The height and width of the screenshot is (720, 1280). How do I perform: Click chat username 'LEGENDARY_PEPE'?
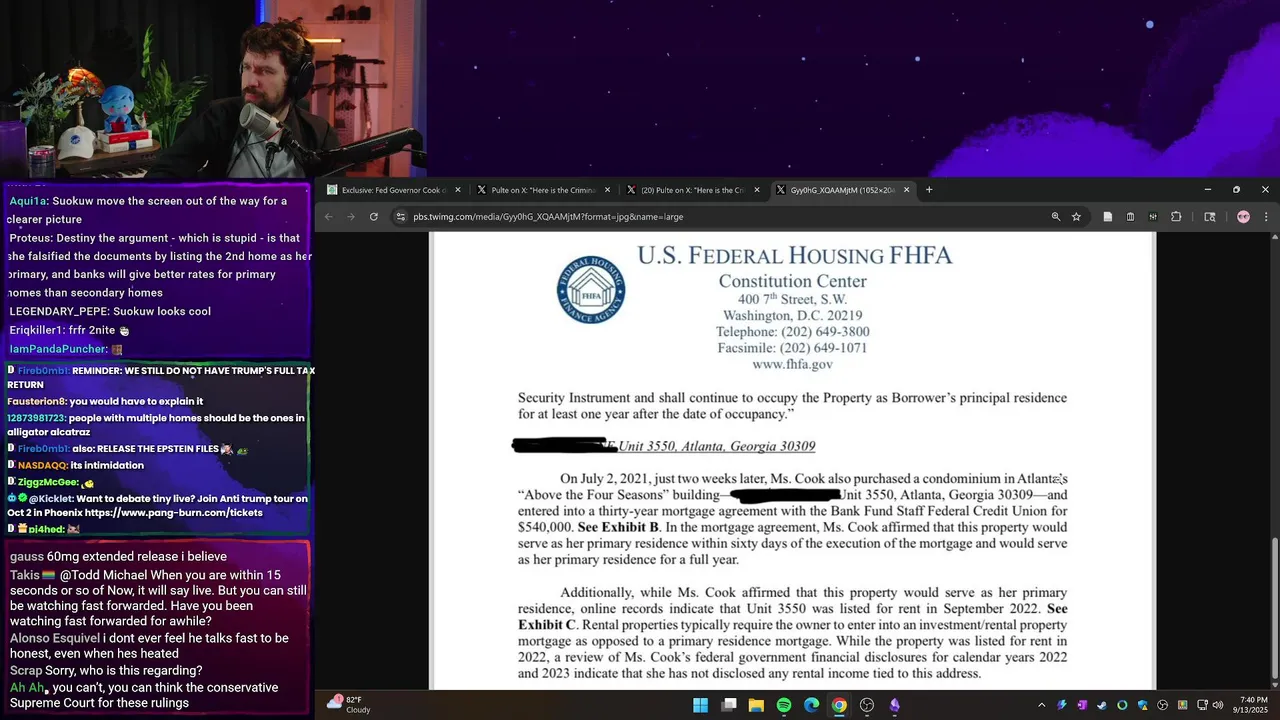coord(59,311)
